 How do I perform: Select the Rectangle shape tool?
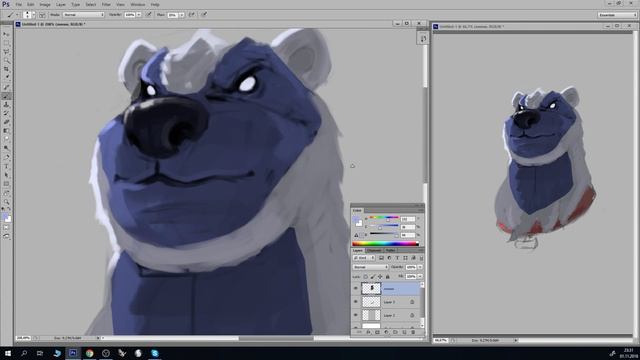tap(6, 184)
